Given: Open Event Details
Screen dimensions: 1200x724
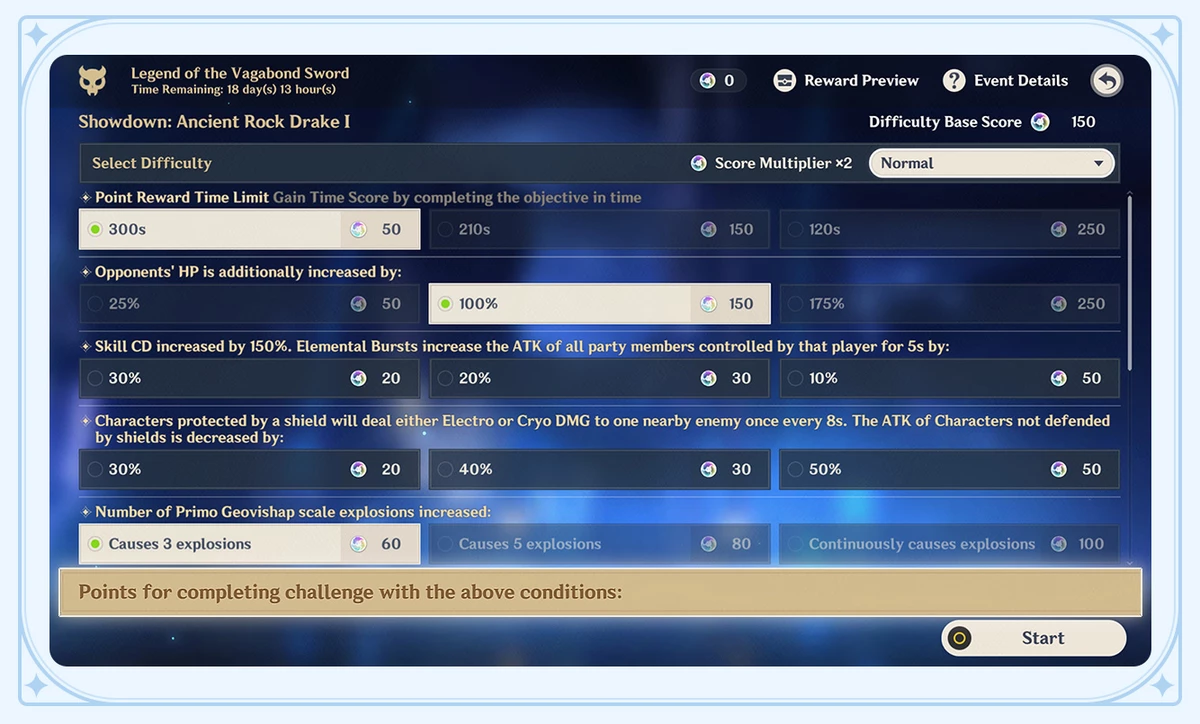Looking at the screenshot, I should (1006, 81).
